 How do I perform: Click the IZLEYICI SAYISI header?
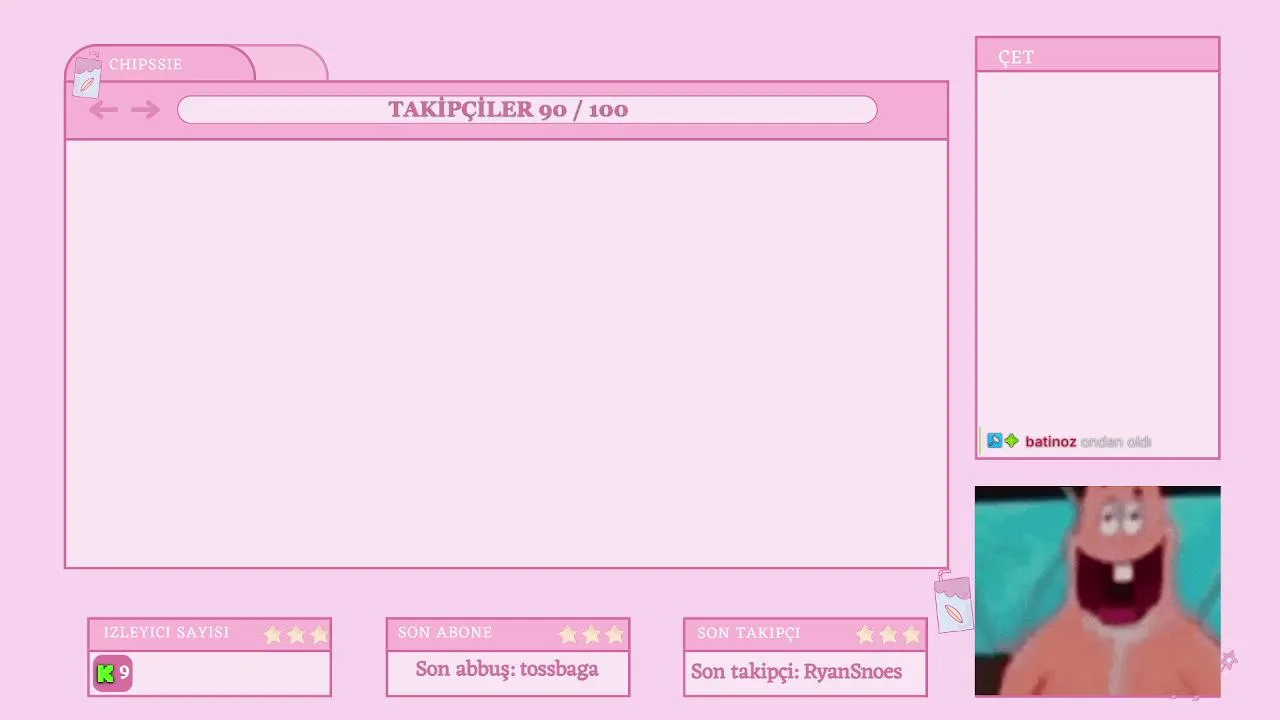tap(209, 634)
